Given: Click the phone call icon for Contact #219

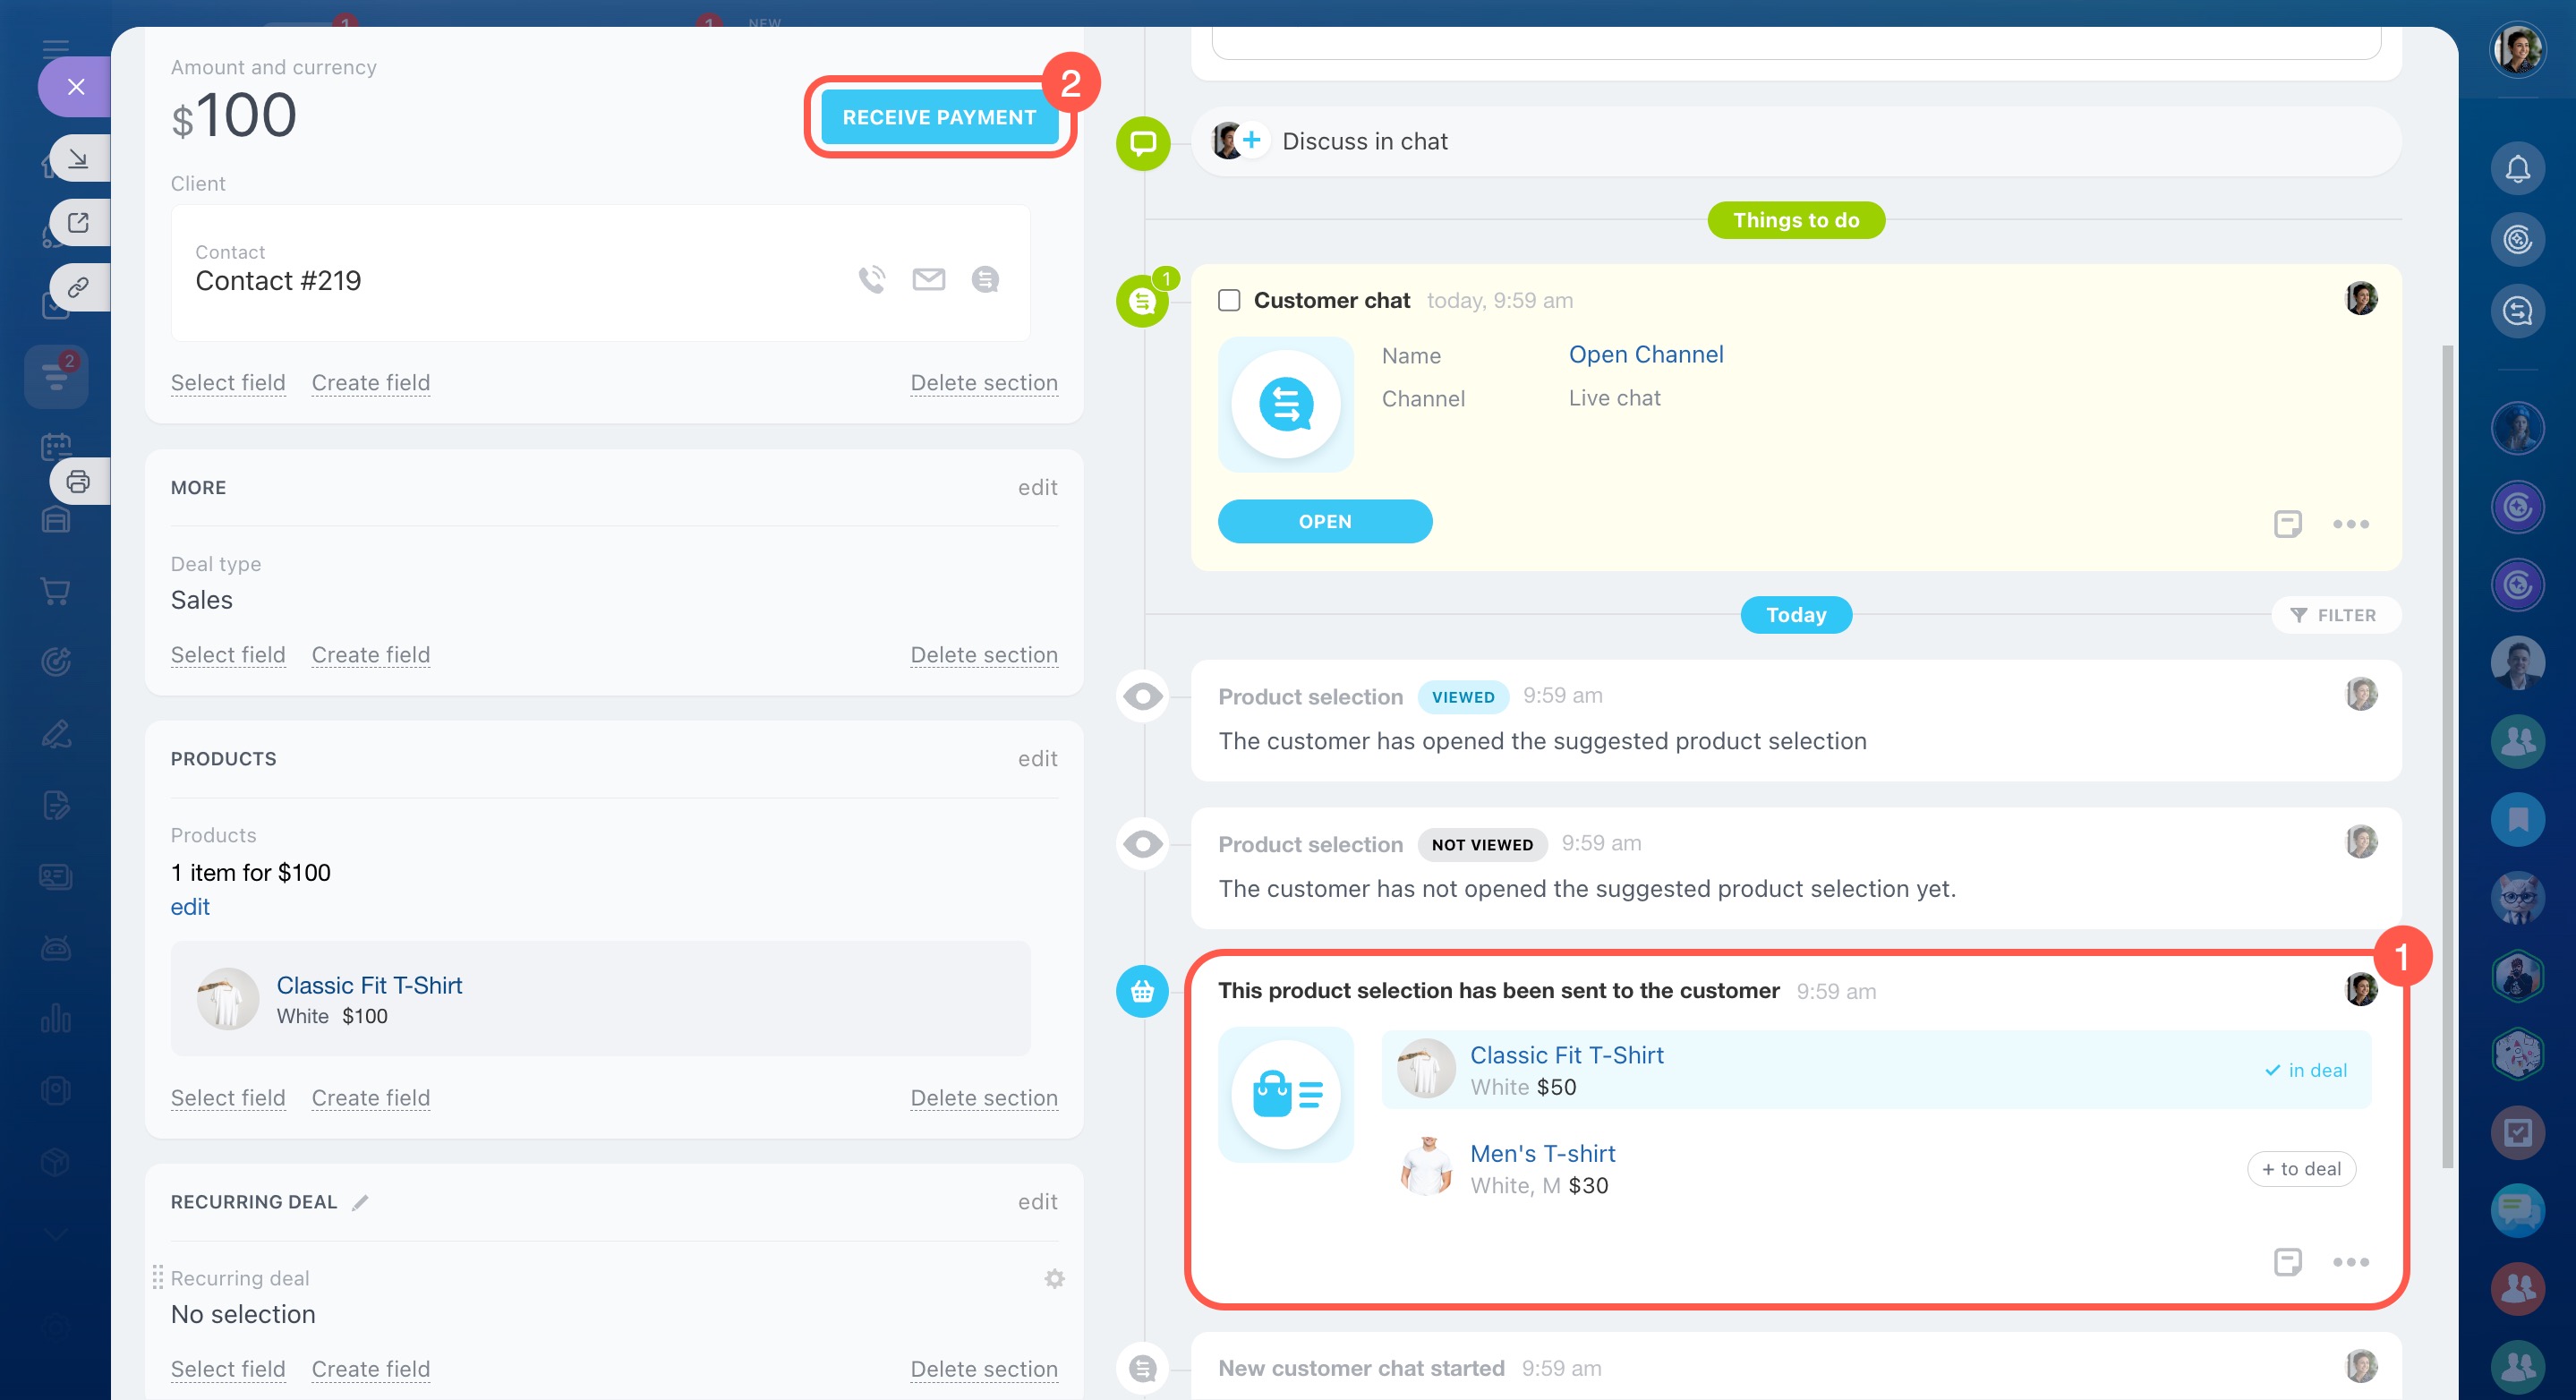Looking at the screenshot, I should coord(871,280).
